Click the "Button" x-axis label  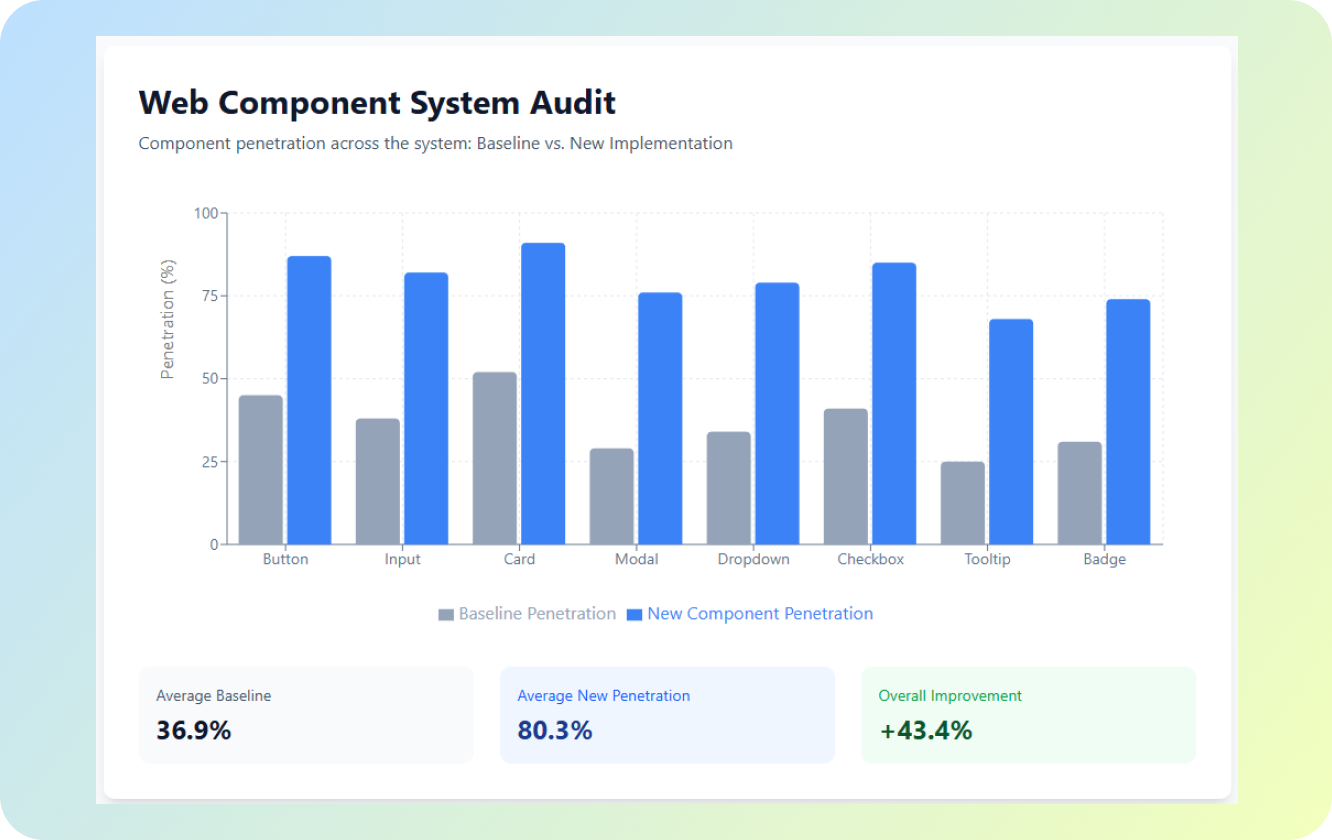pos(285,560)
